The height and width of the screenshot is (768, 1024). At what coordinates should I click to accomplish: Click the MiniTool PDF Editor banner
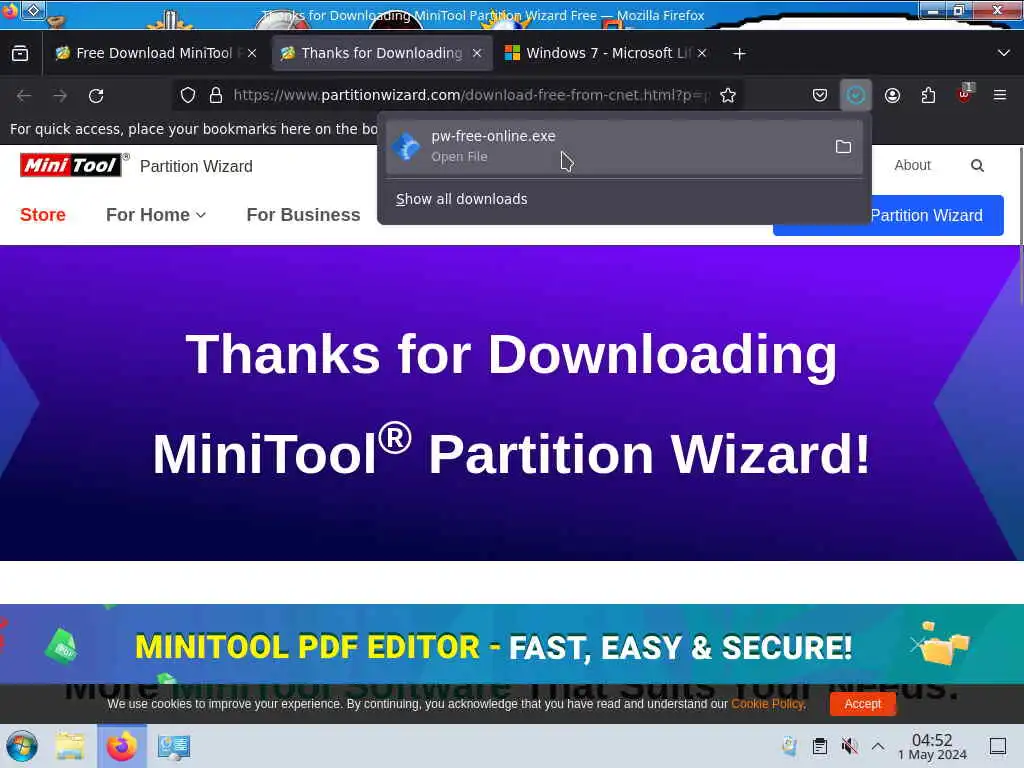click(x=512, y=645)
